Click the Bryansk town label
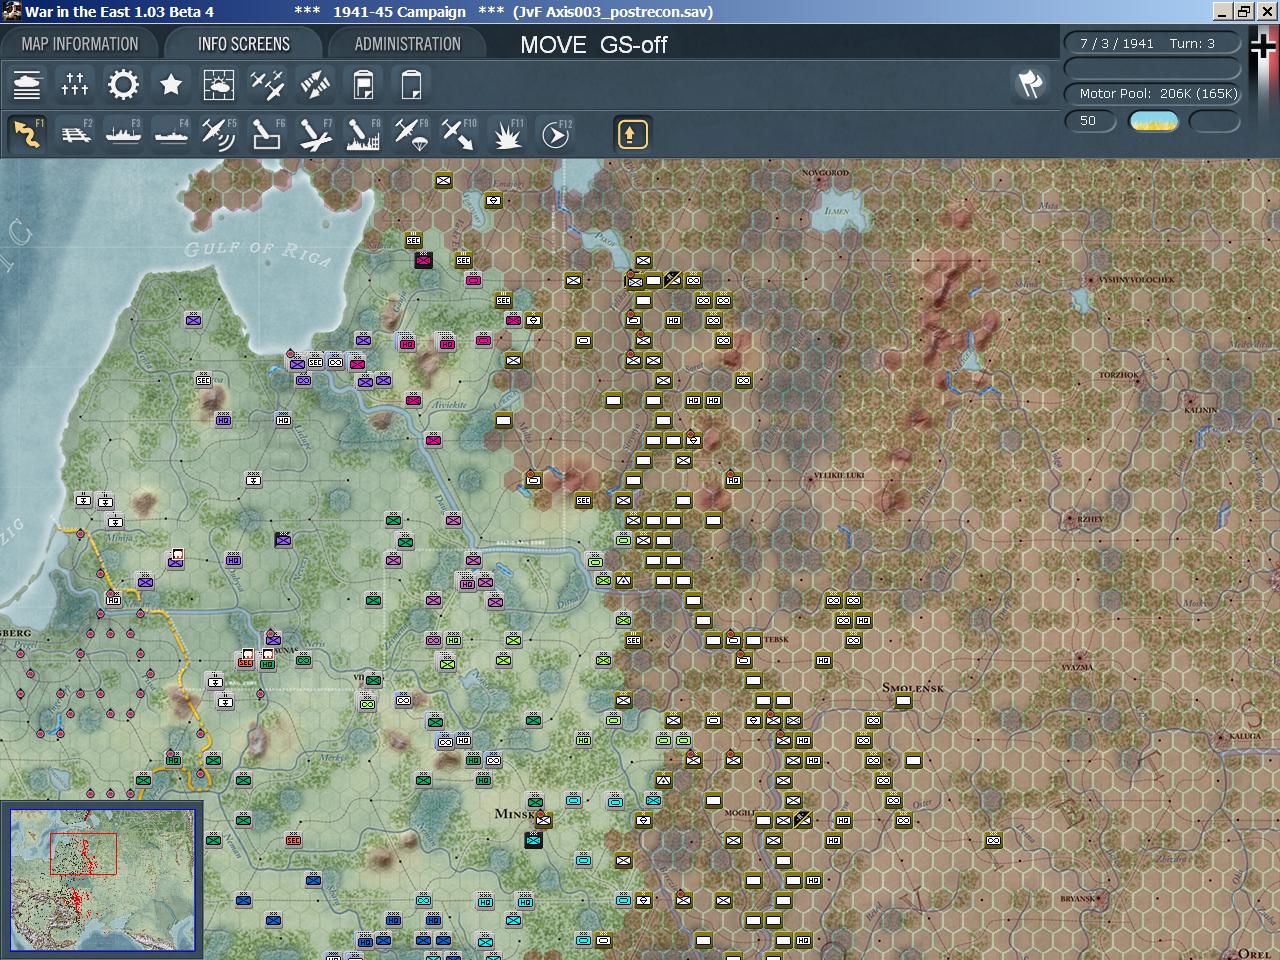Viewport: 1280px width, 960px height. 1077,898
